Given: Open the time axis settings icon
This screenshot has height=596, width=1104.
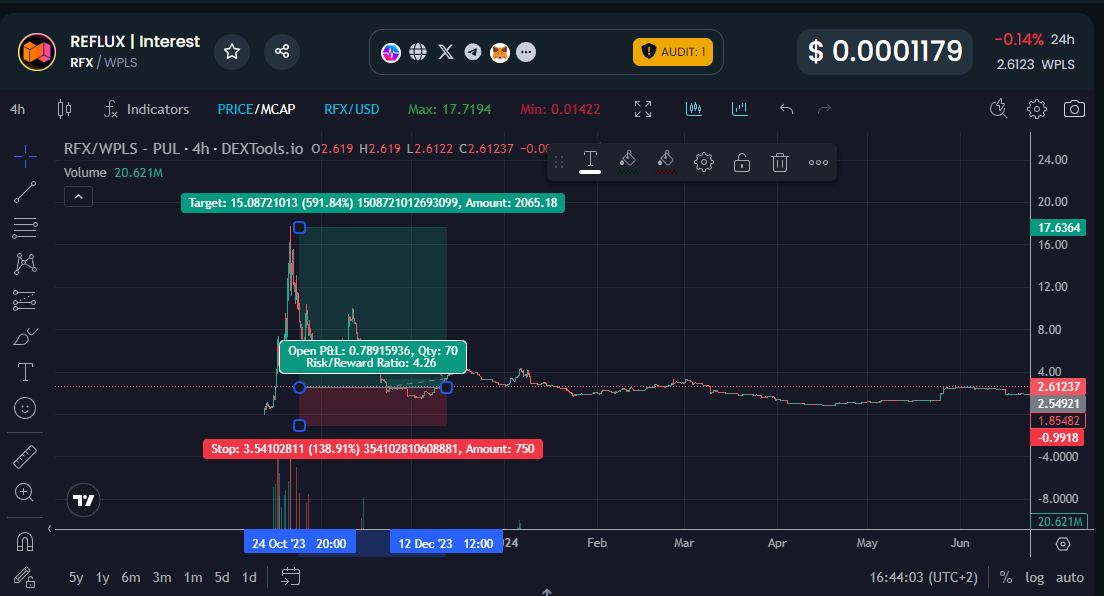Looking at the screenshot, I should 1063,544.
